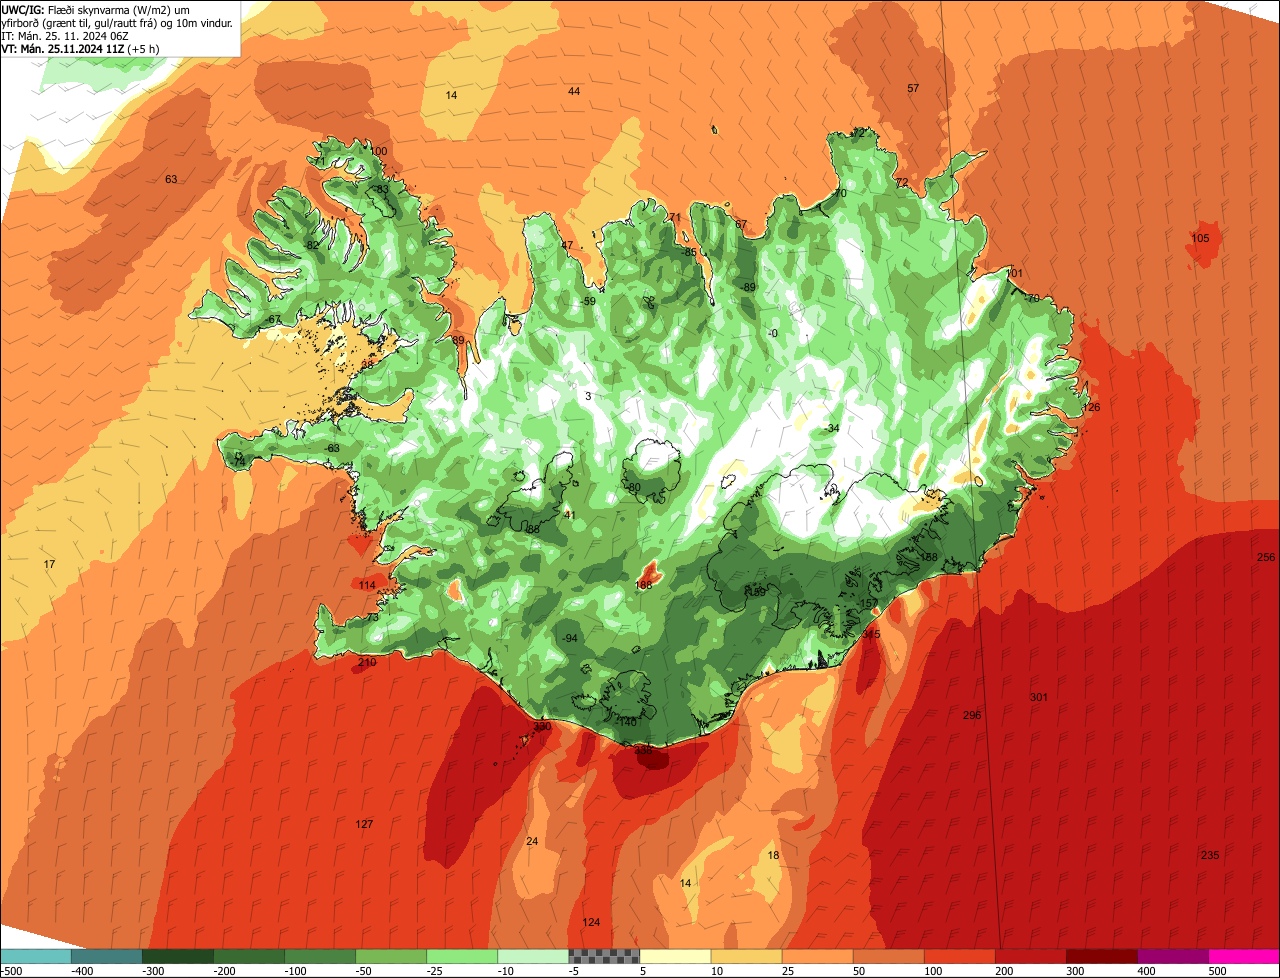The width and height of the screenshot is (1280, 978).
Task: Click the 'VT: Mán. 25.11.2024 11Z (+5 h)' line
Action: click(x=80, y=48)
